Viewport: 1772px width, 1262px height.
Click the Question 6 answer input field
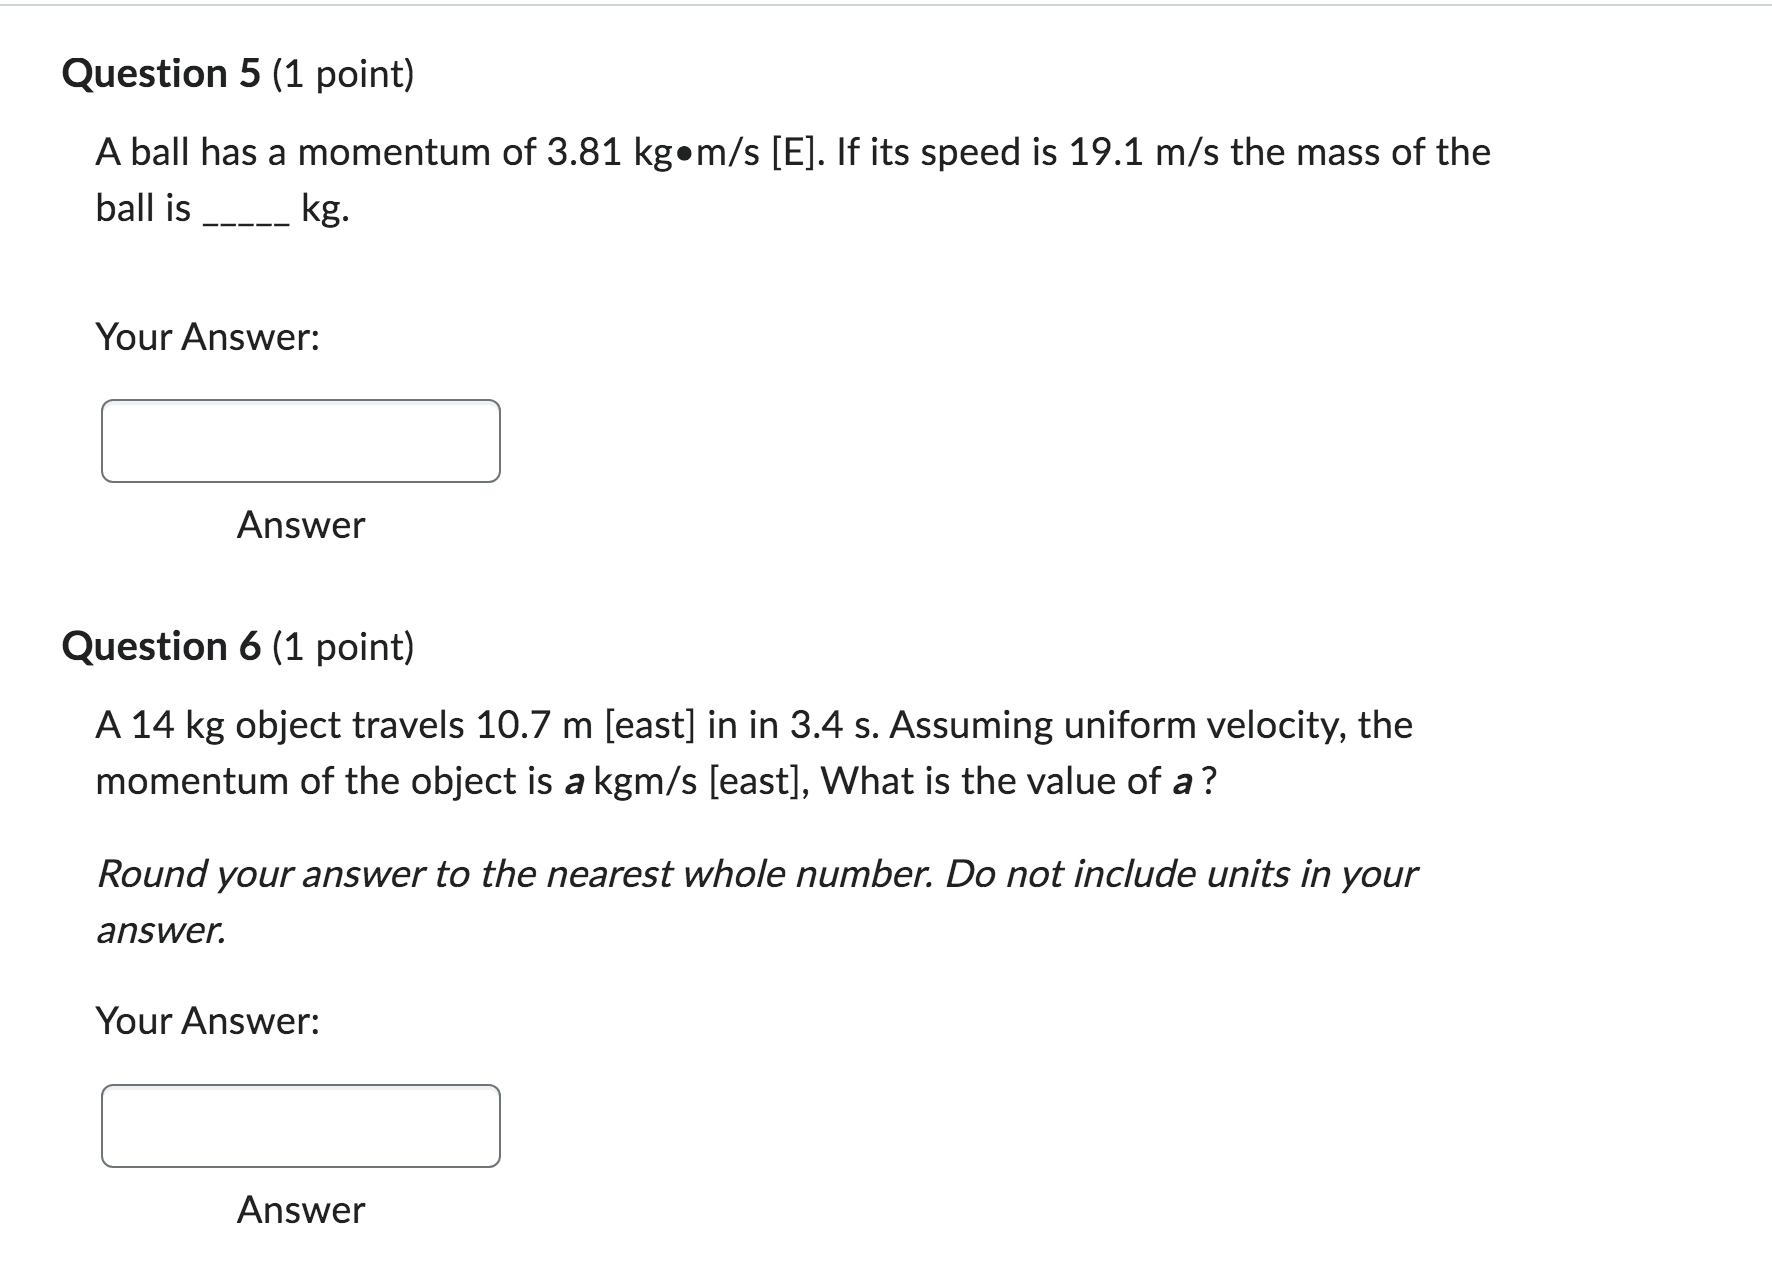299,1126
